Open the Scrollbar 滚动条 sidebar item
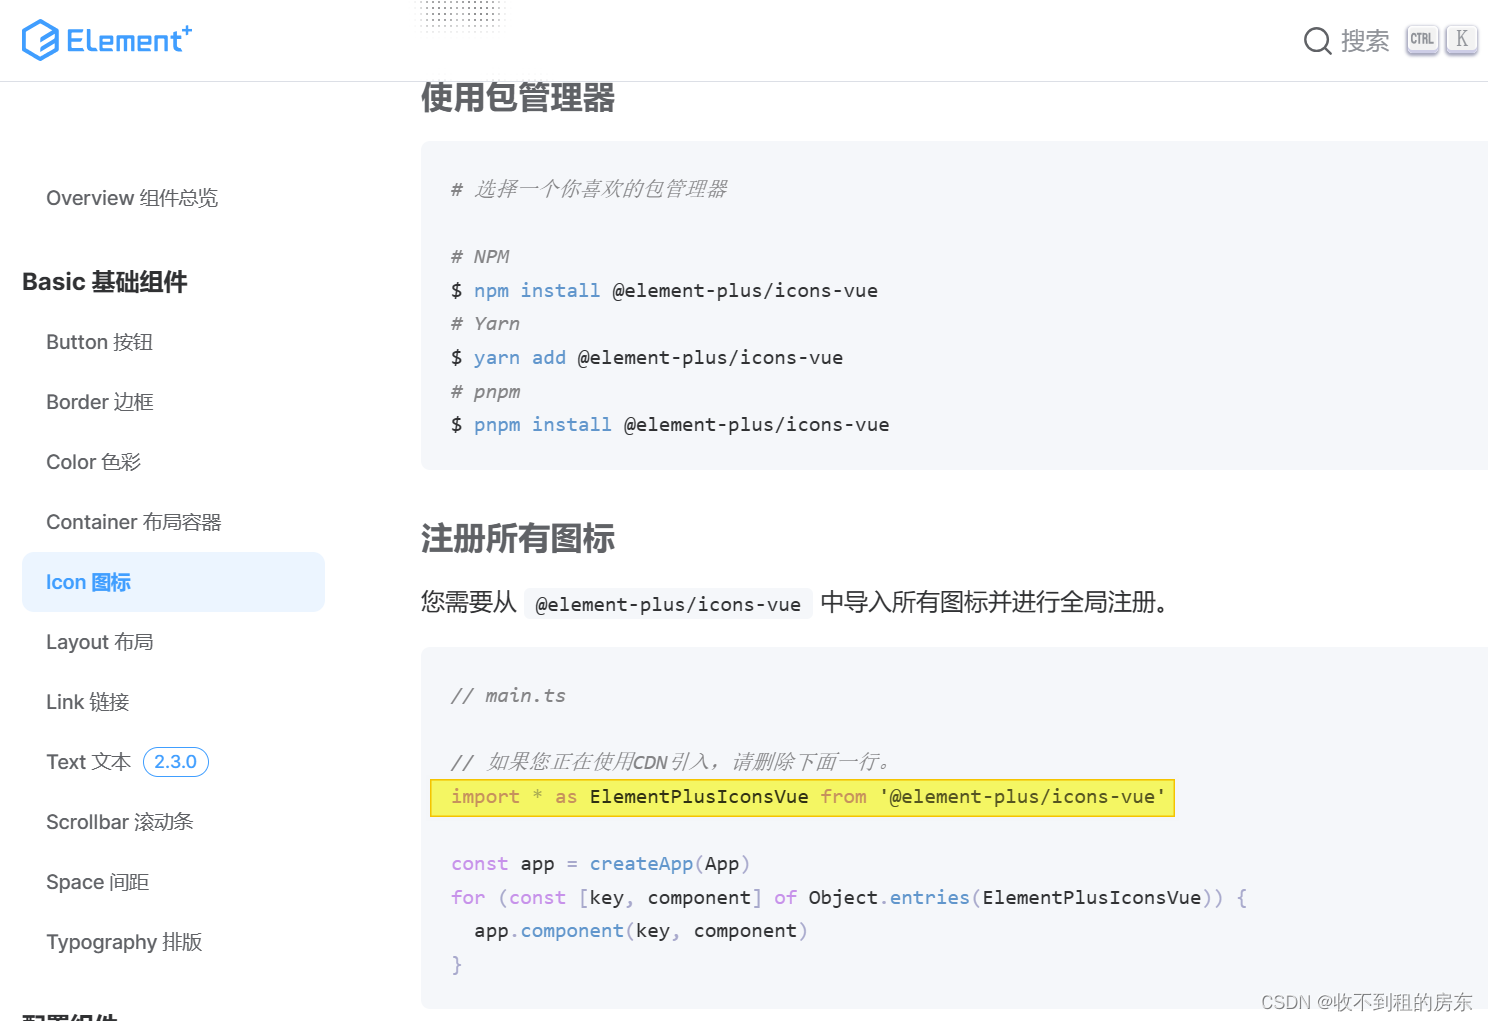 click(120, 822)
